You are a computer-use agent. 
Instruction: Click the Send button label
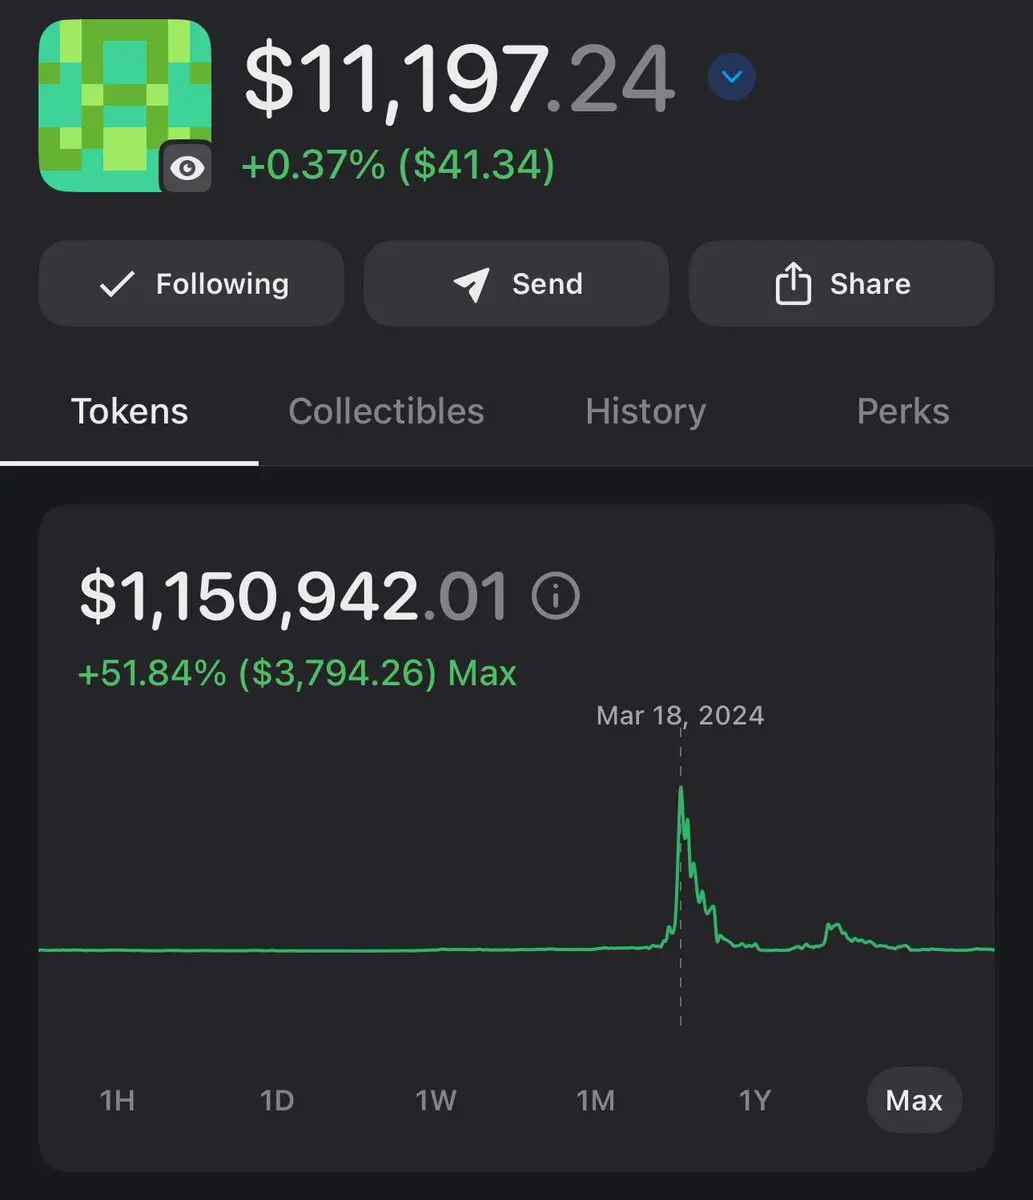[x=547, y=284]
